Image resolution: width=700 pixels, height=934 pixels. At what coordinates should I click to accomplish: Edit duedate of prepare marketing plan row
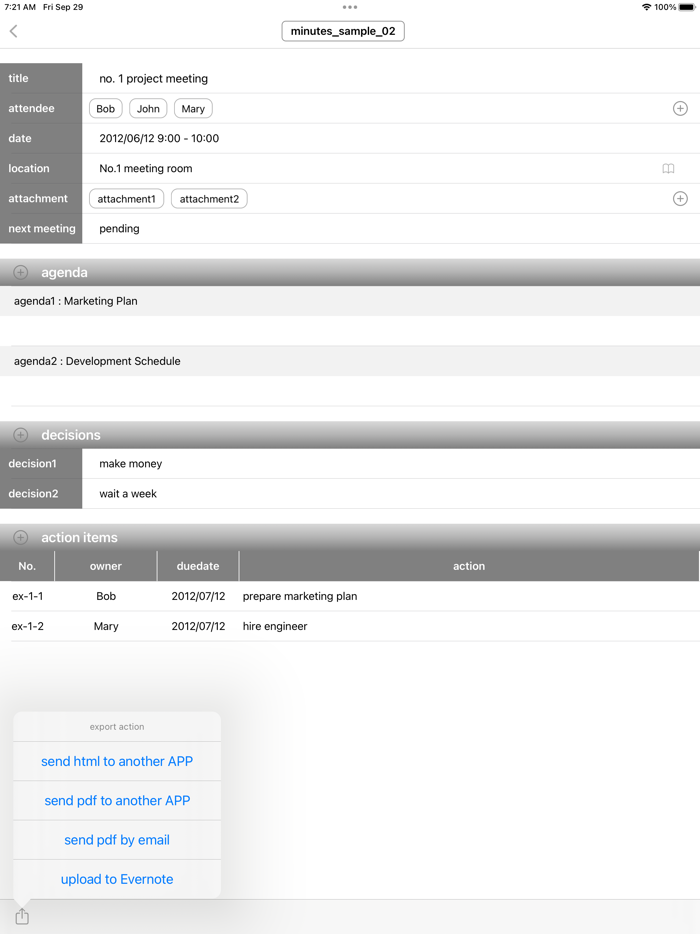[x=198, y=596]
